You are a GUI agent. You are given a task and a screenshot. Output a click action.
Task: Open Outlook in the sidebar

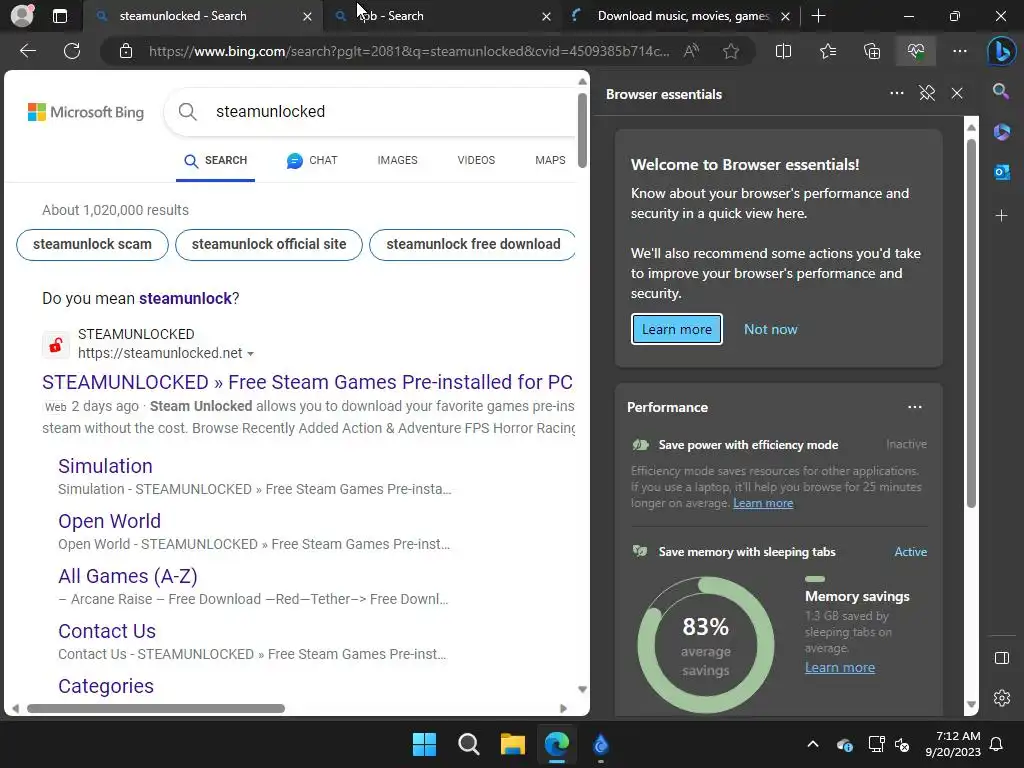point(1001,172)
